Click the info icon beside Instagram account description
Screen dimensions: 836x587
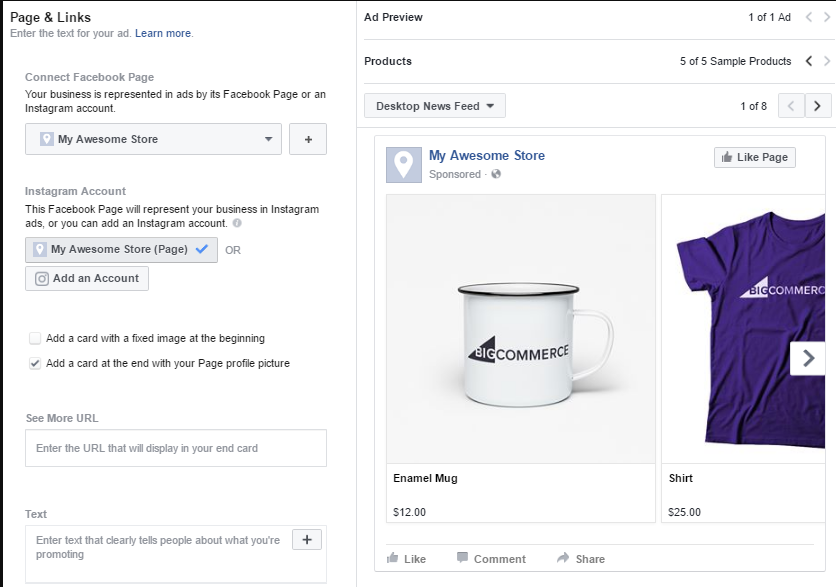tap(237, 223)
